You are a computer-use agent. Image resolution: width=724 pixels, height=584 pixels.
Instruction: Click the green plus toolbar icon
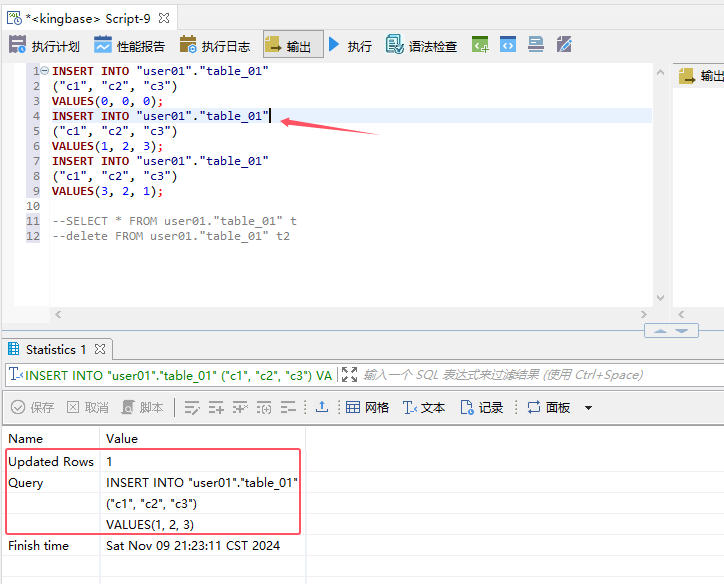481,45
